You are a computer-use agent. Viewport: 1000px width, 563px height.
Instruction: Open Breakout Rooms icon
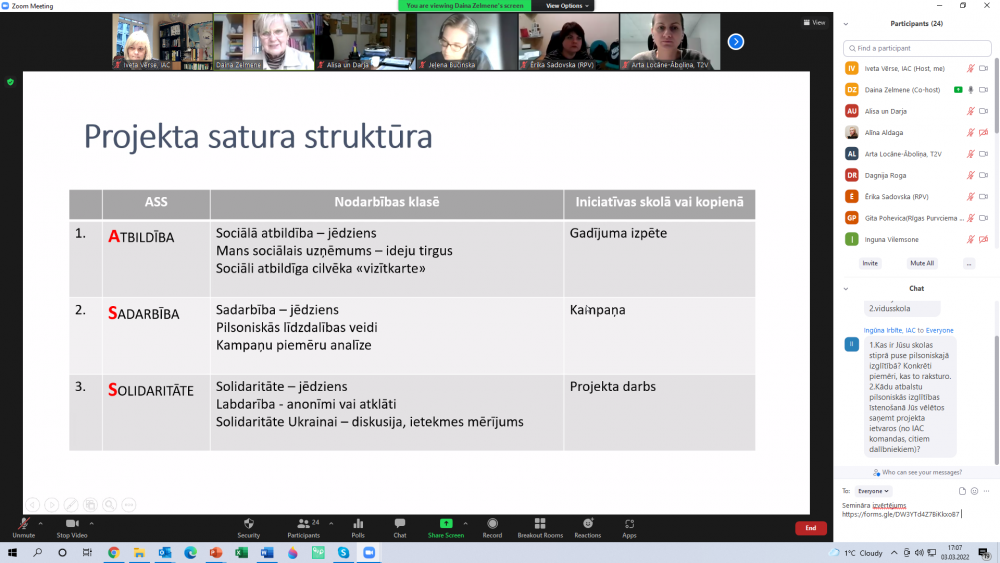pos(540,524)
